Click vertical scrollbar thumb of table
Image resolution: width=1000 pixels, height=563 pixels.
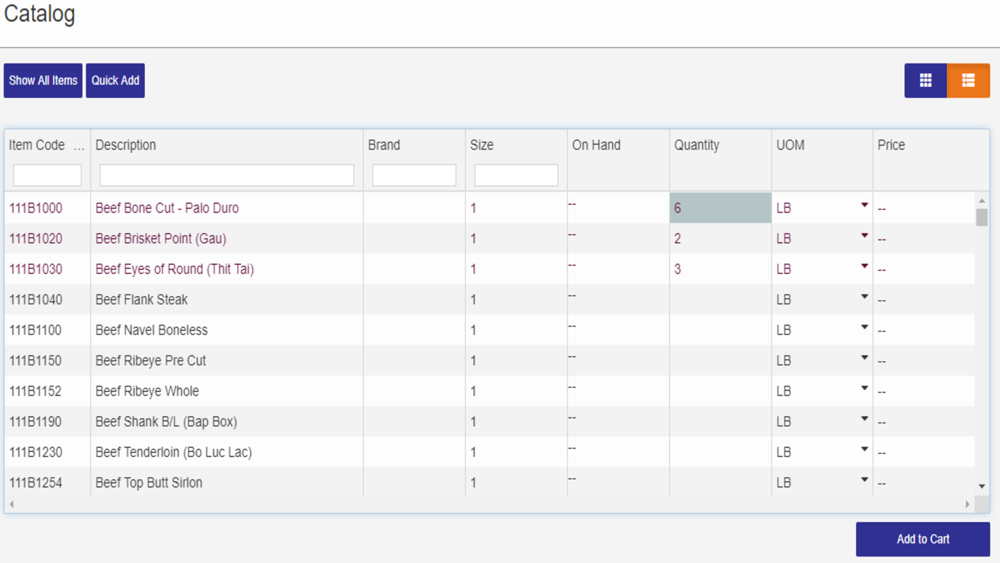point(982,217)
